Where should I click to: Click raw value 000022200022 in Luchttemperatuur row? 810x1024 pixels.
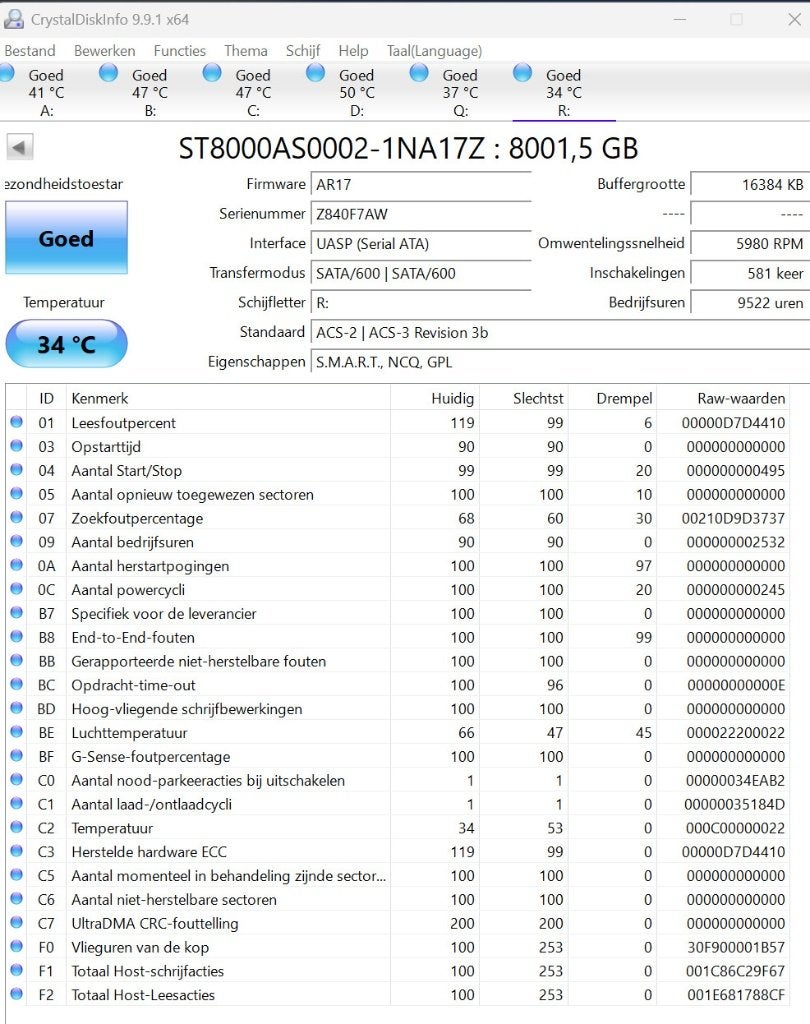[x=736, y=733]
